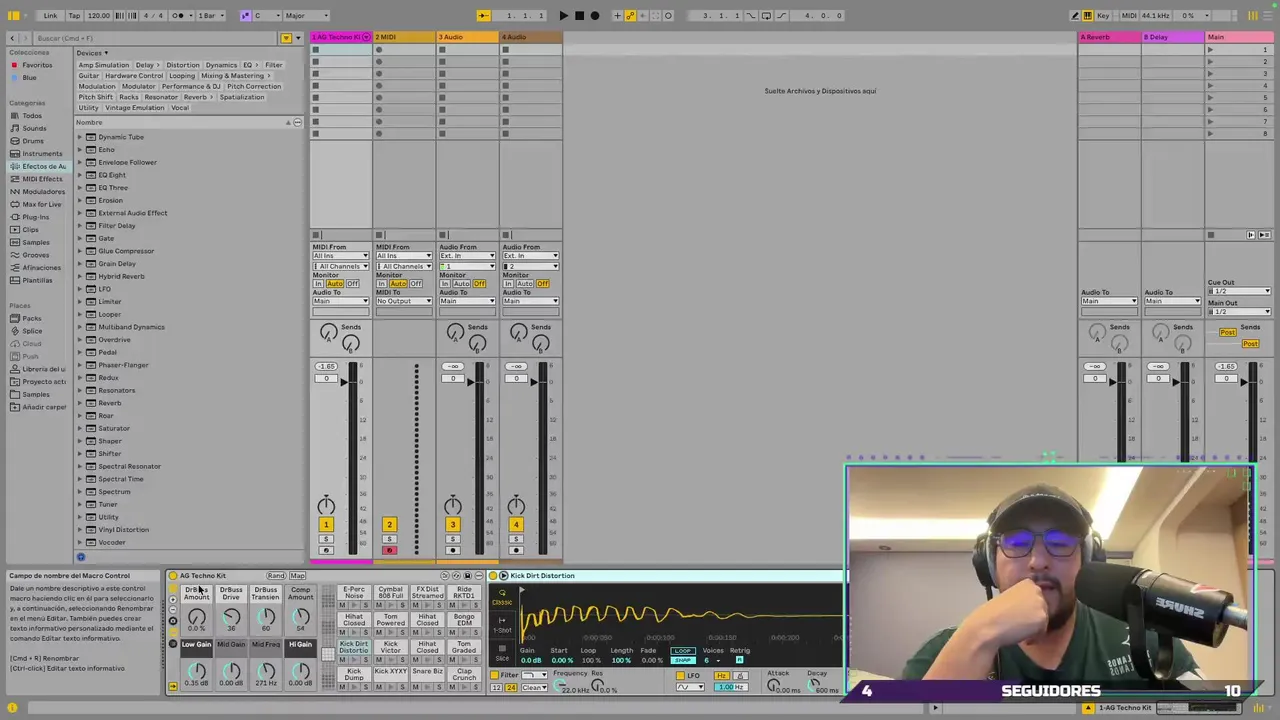
Task: Arm the Arrangement Record button
Action: point(595,15)
